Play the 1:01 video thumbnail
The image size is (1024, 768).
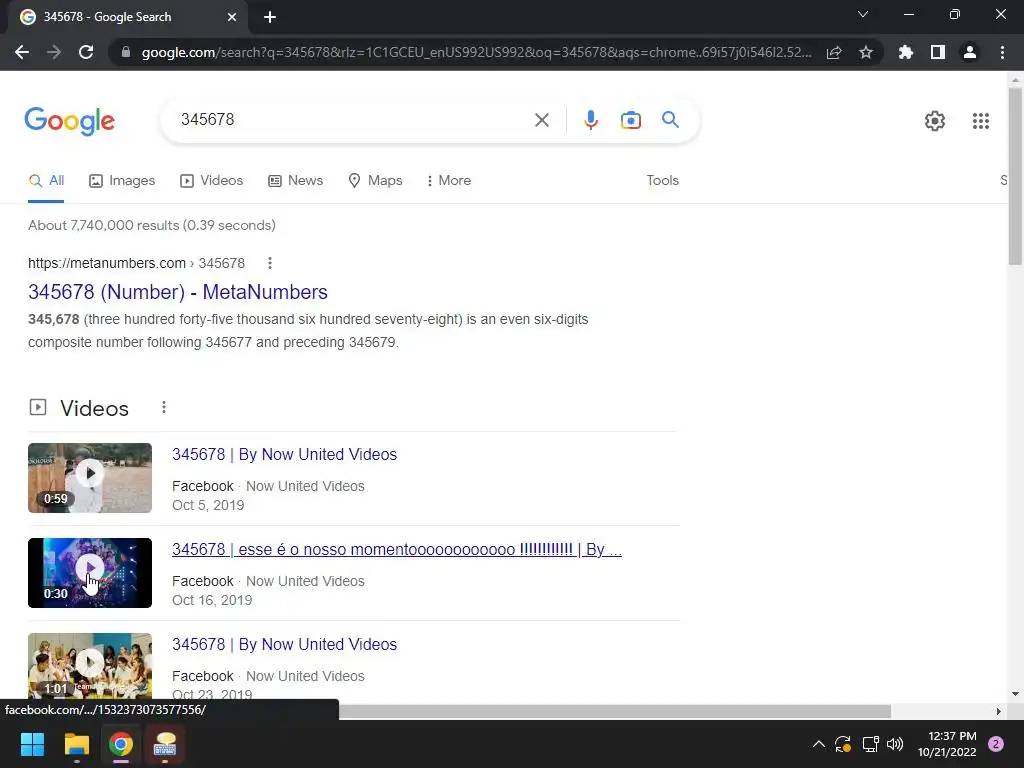pyautogui.click(x=89, y=665)
